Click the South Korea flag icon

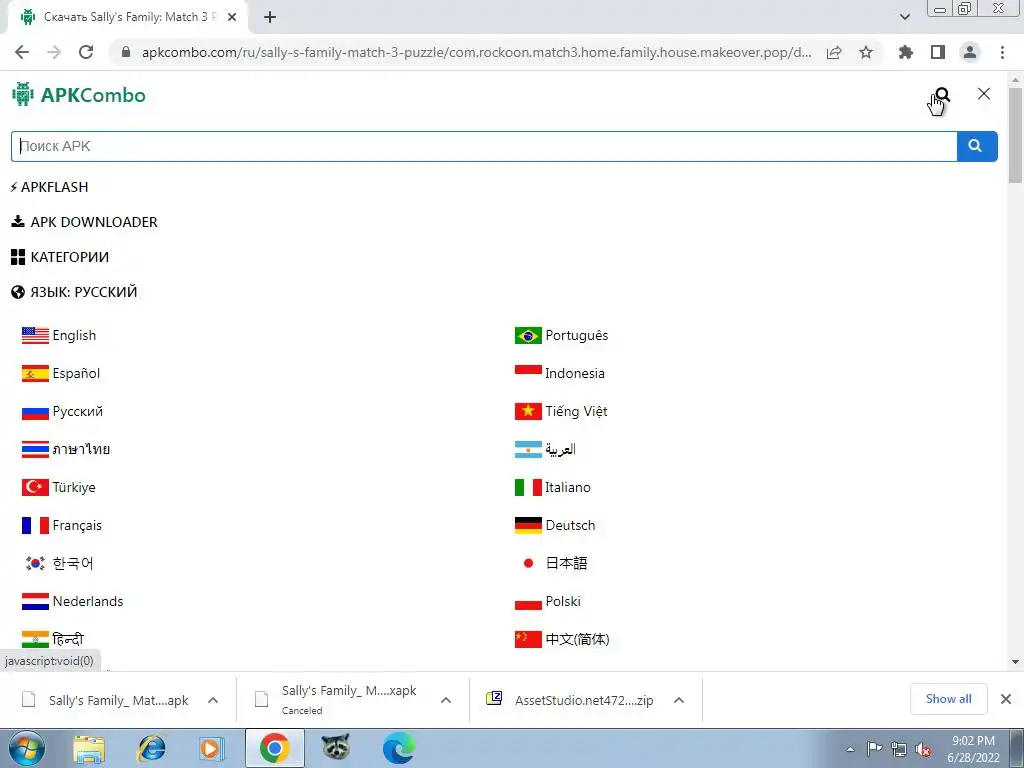point(35,563)
